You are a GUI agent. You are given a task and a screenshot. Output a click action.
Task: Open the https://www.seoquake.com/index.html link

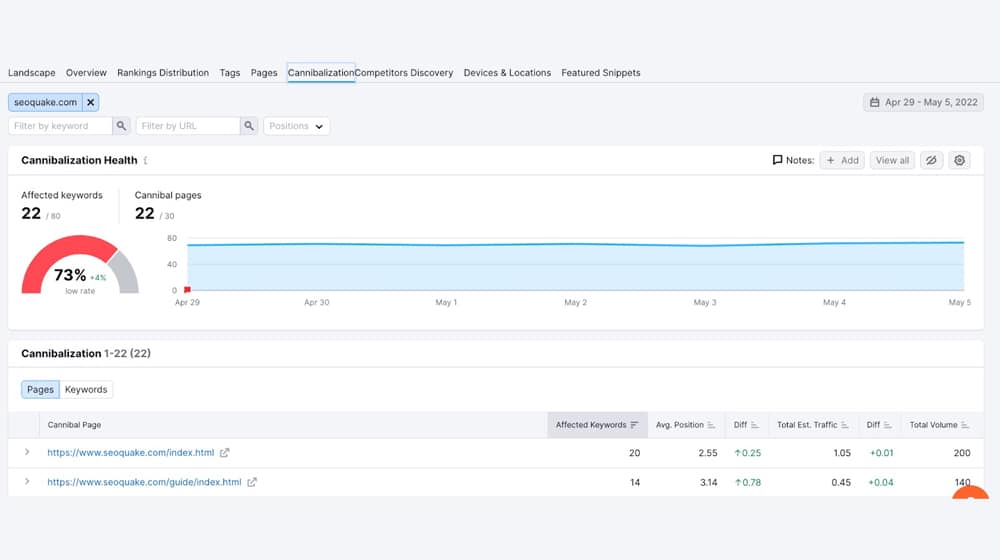click(x=131, y=453)
